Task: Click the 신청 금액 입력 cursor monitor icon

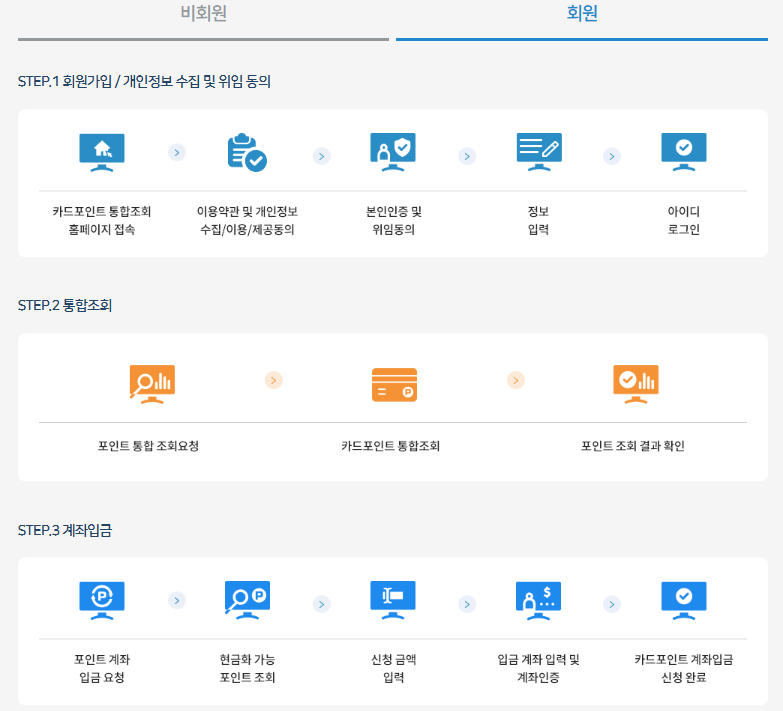Action: tap(393, 601)
